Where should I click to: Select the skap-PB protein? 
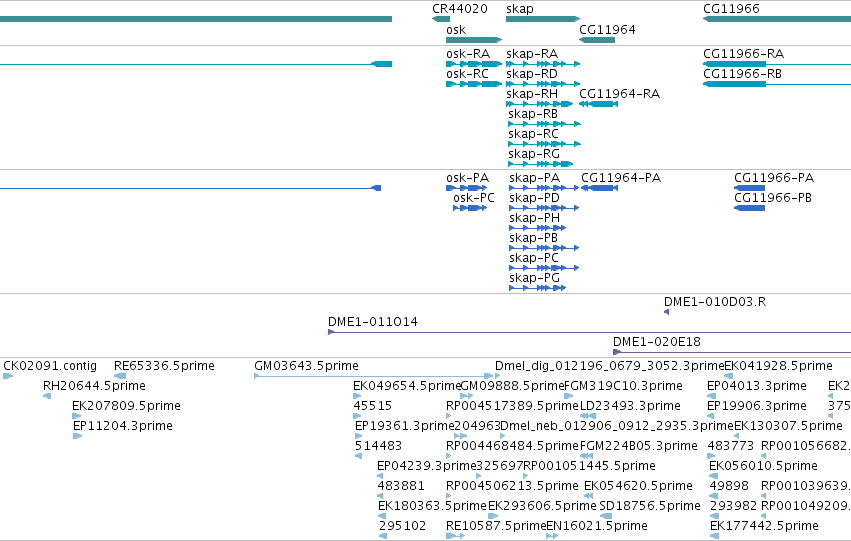(544, 248)
